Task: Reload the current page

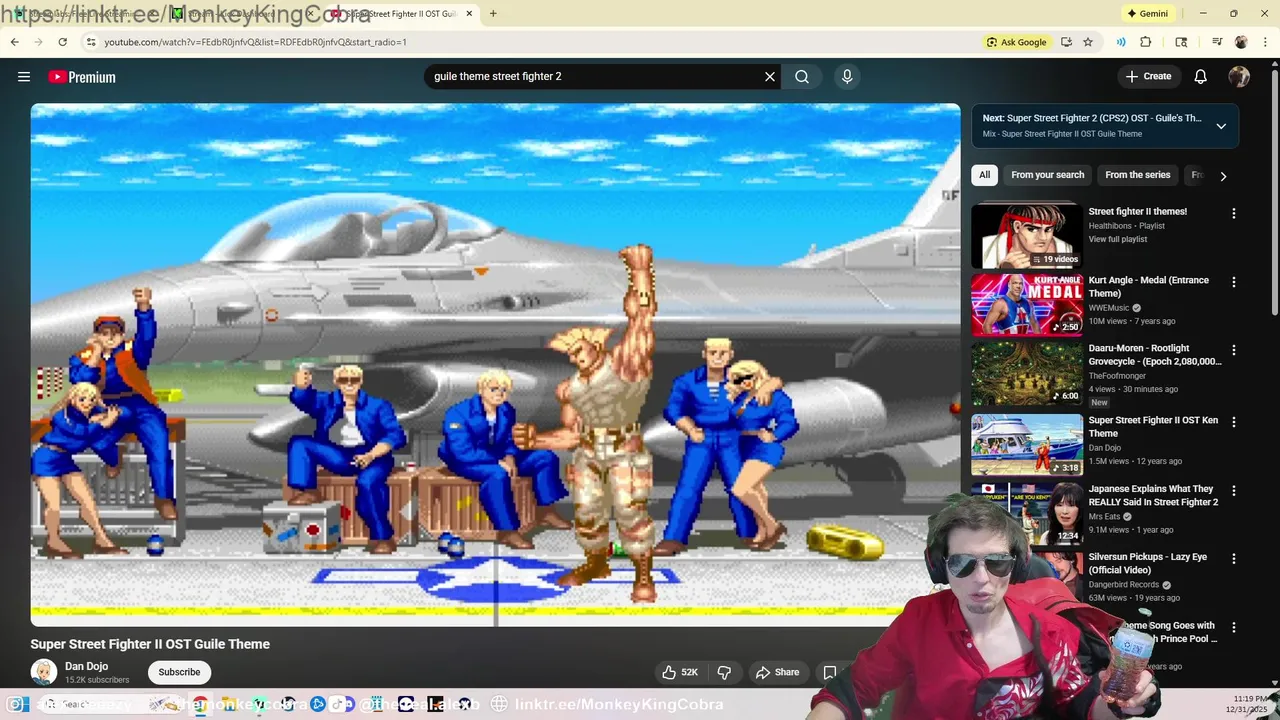Action: tap(62, 42)
